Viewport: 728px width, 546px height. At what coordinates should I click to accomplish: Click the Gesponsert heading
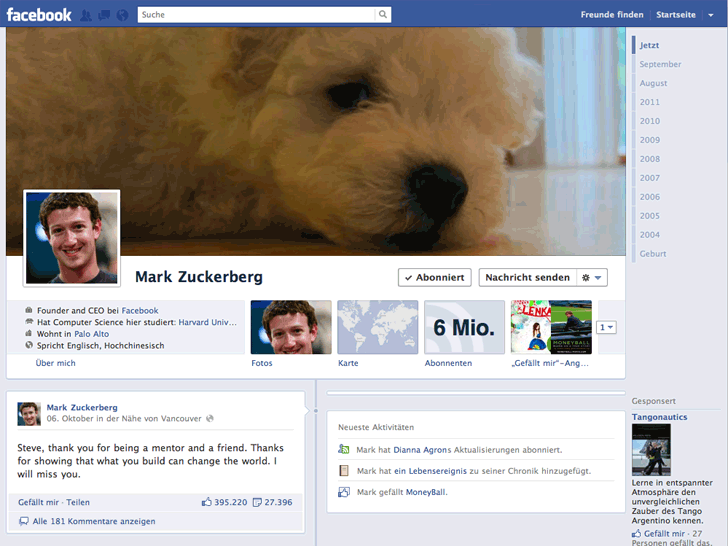654,401
